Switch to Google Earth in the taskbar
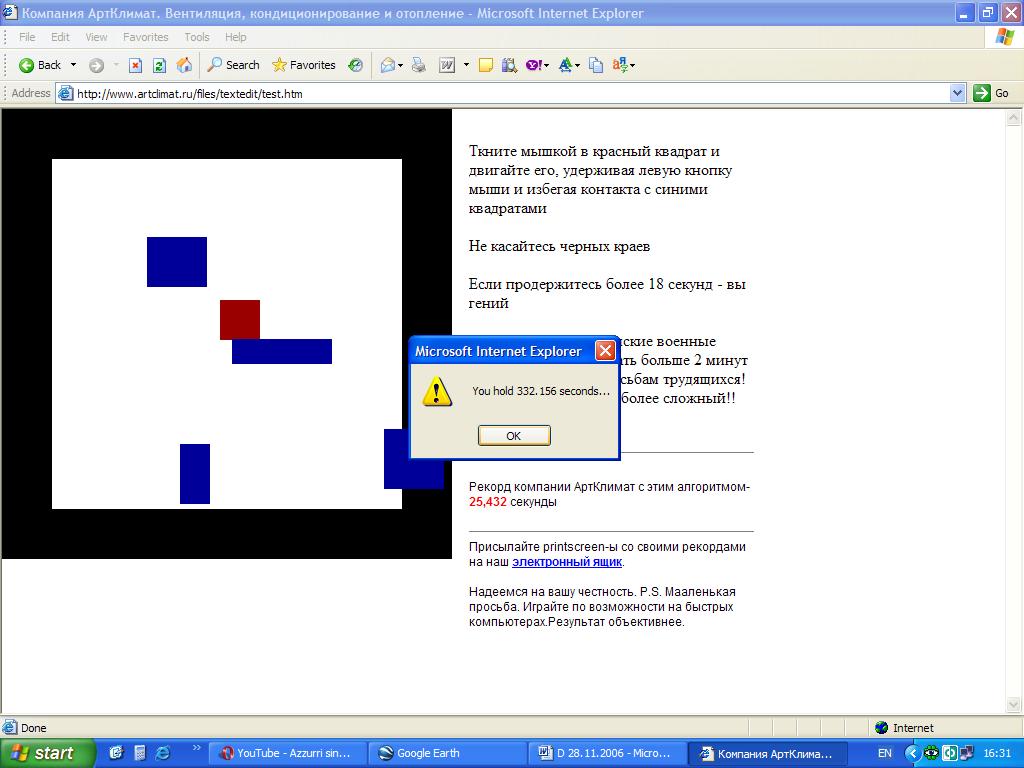 447,753
